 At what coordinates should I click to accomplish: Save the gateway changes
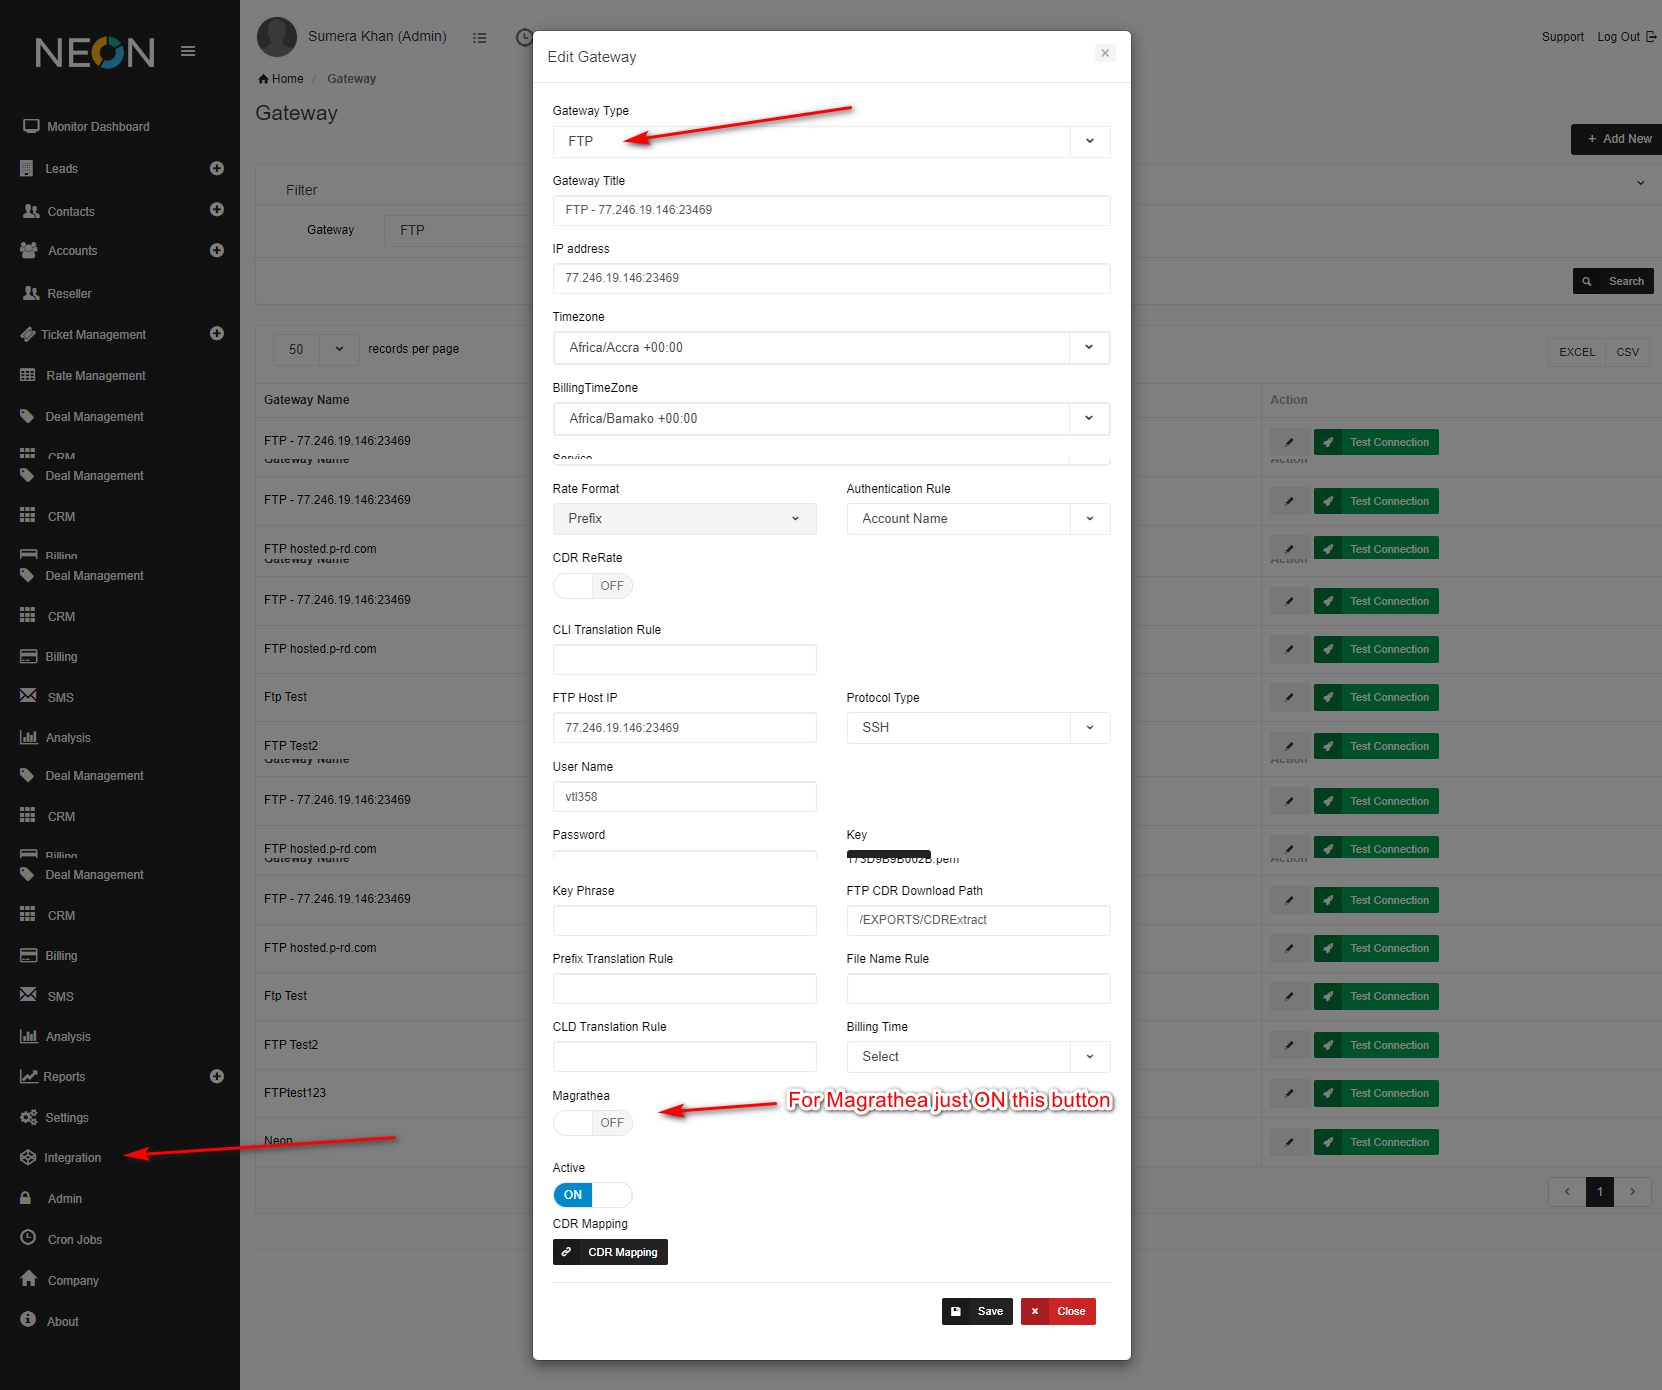pyautogui.click(x=977, y=1312)
